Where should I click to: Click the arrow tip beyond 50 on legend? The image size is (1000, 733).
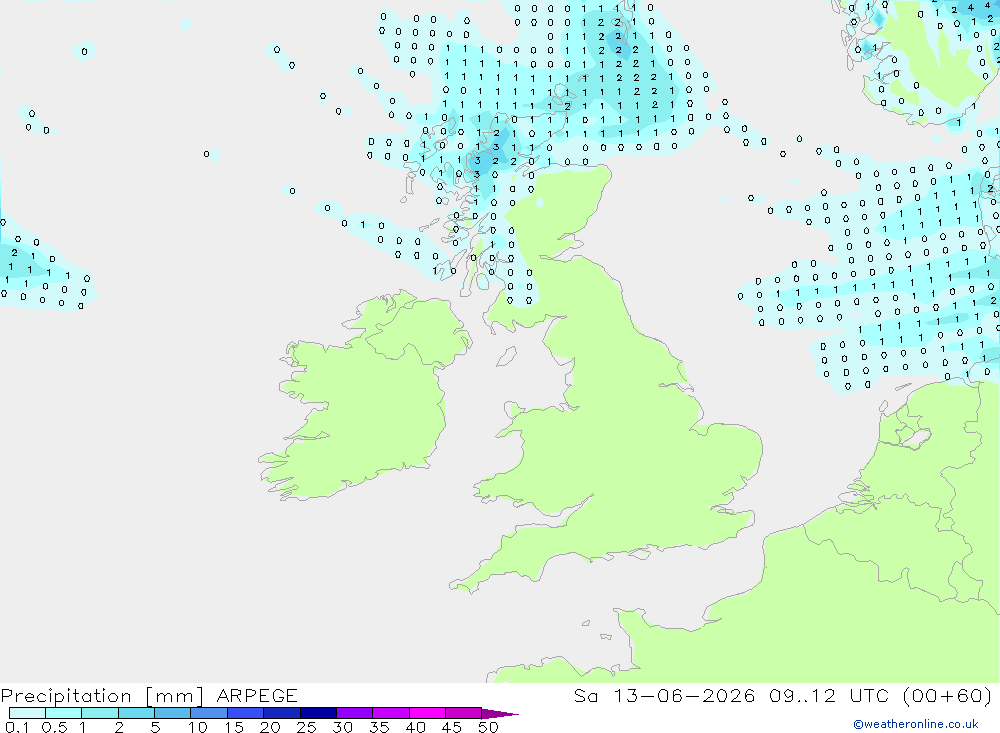[501, 714]
